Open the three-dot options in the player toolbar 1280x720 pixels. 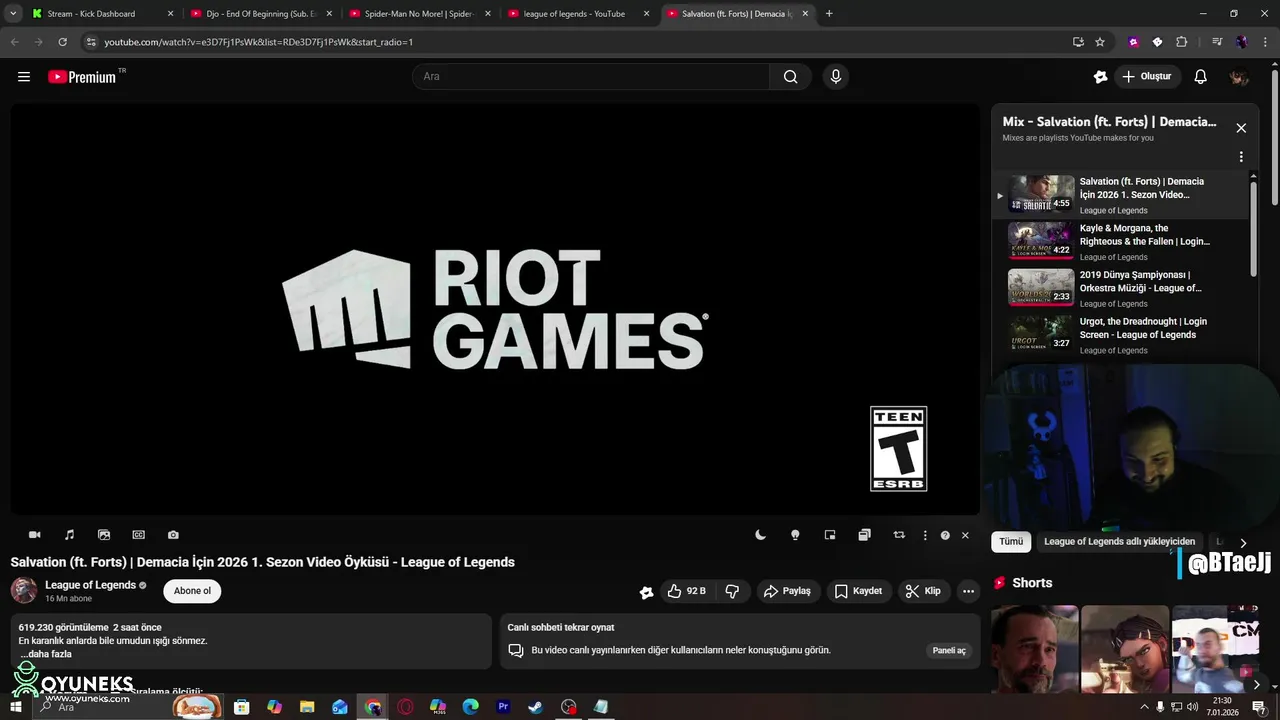pyautogui.click(x=925, y=535)
